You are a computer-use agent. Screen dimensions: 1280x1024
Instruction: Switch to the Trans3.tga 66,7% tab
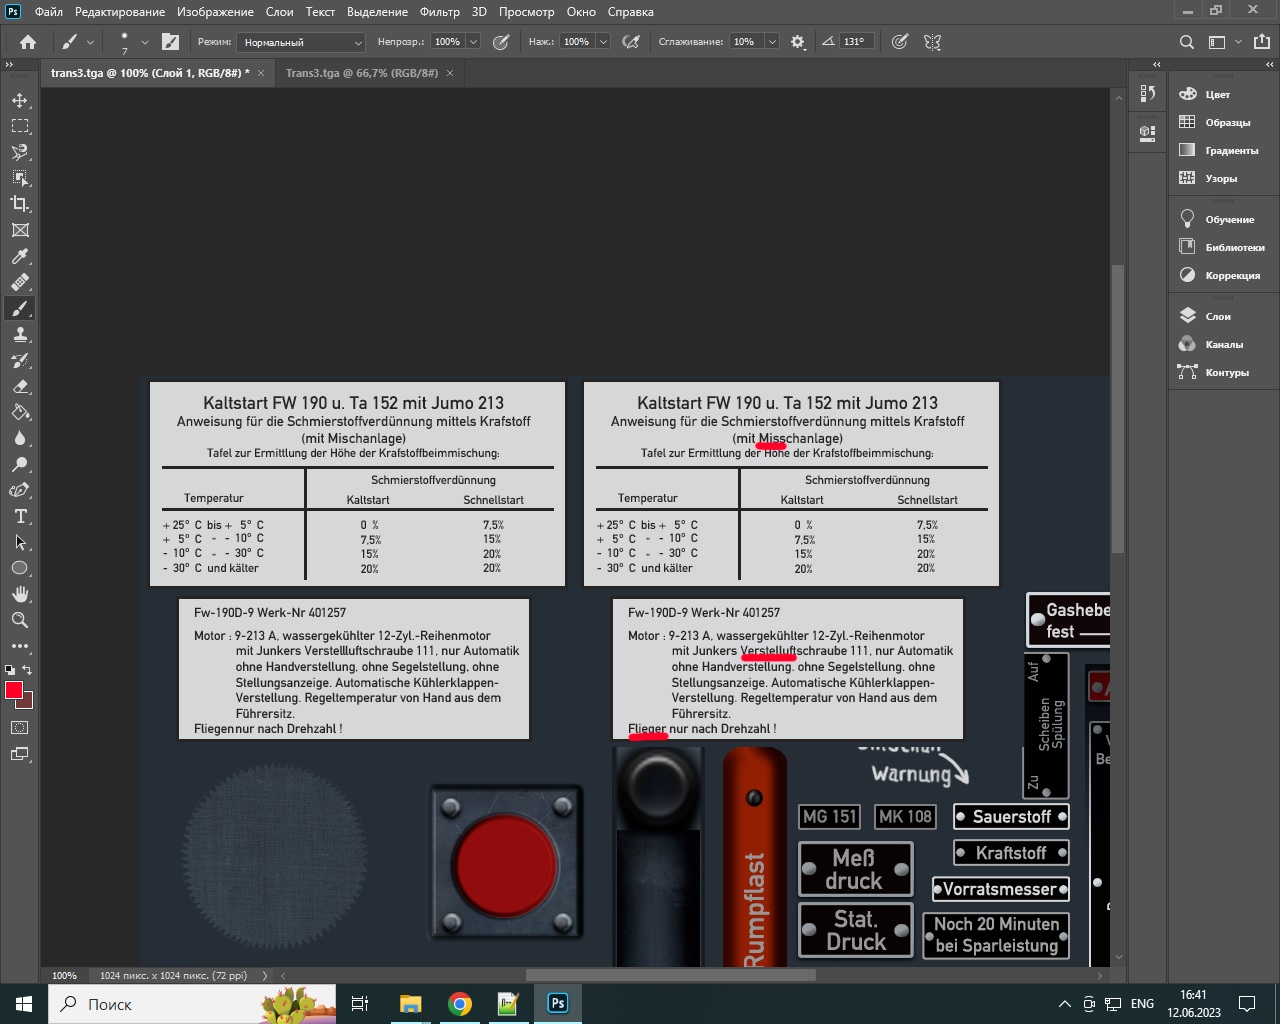(x=361, y=73)
